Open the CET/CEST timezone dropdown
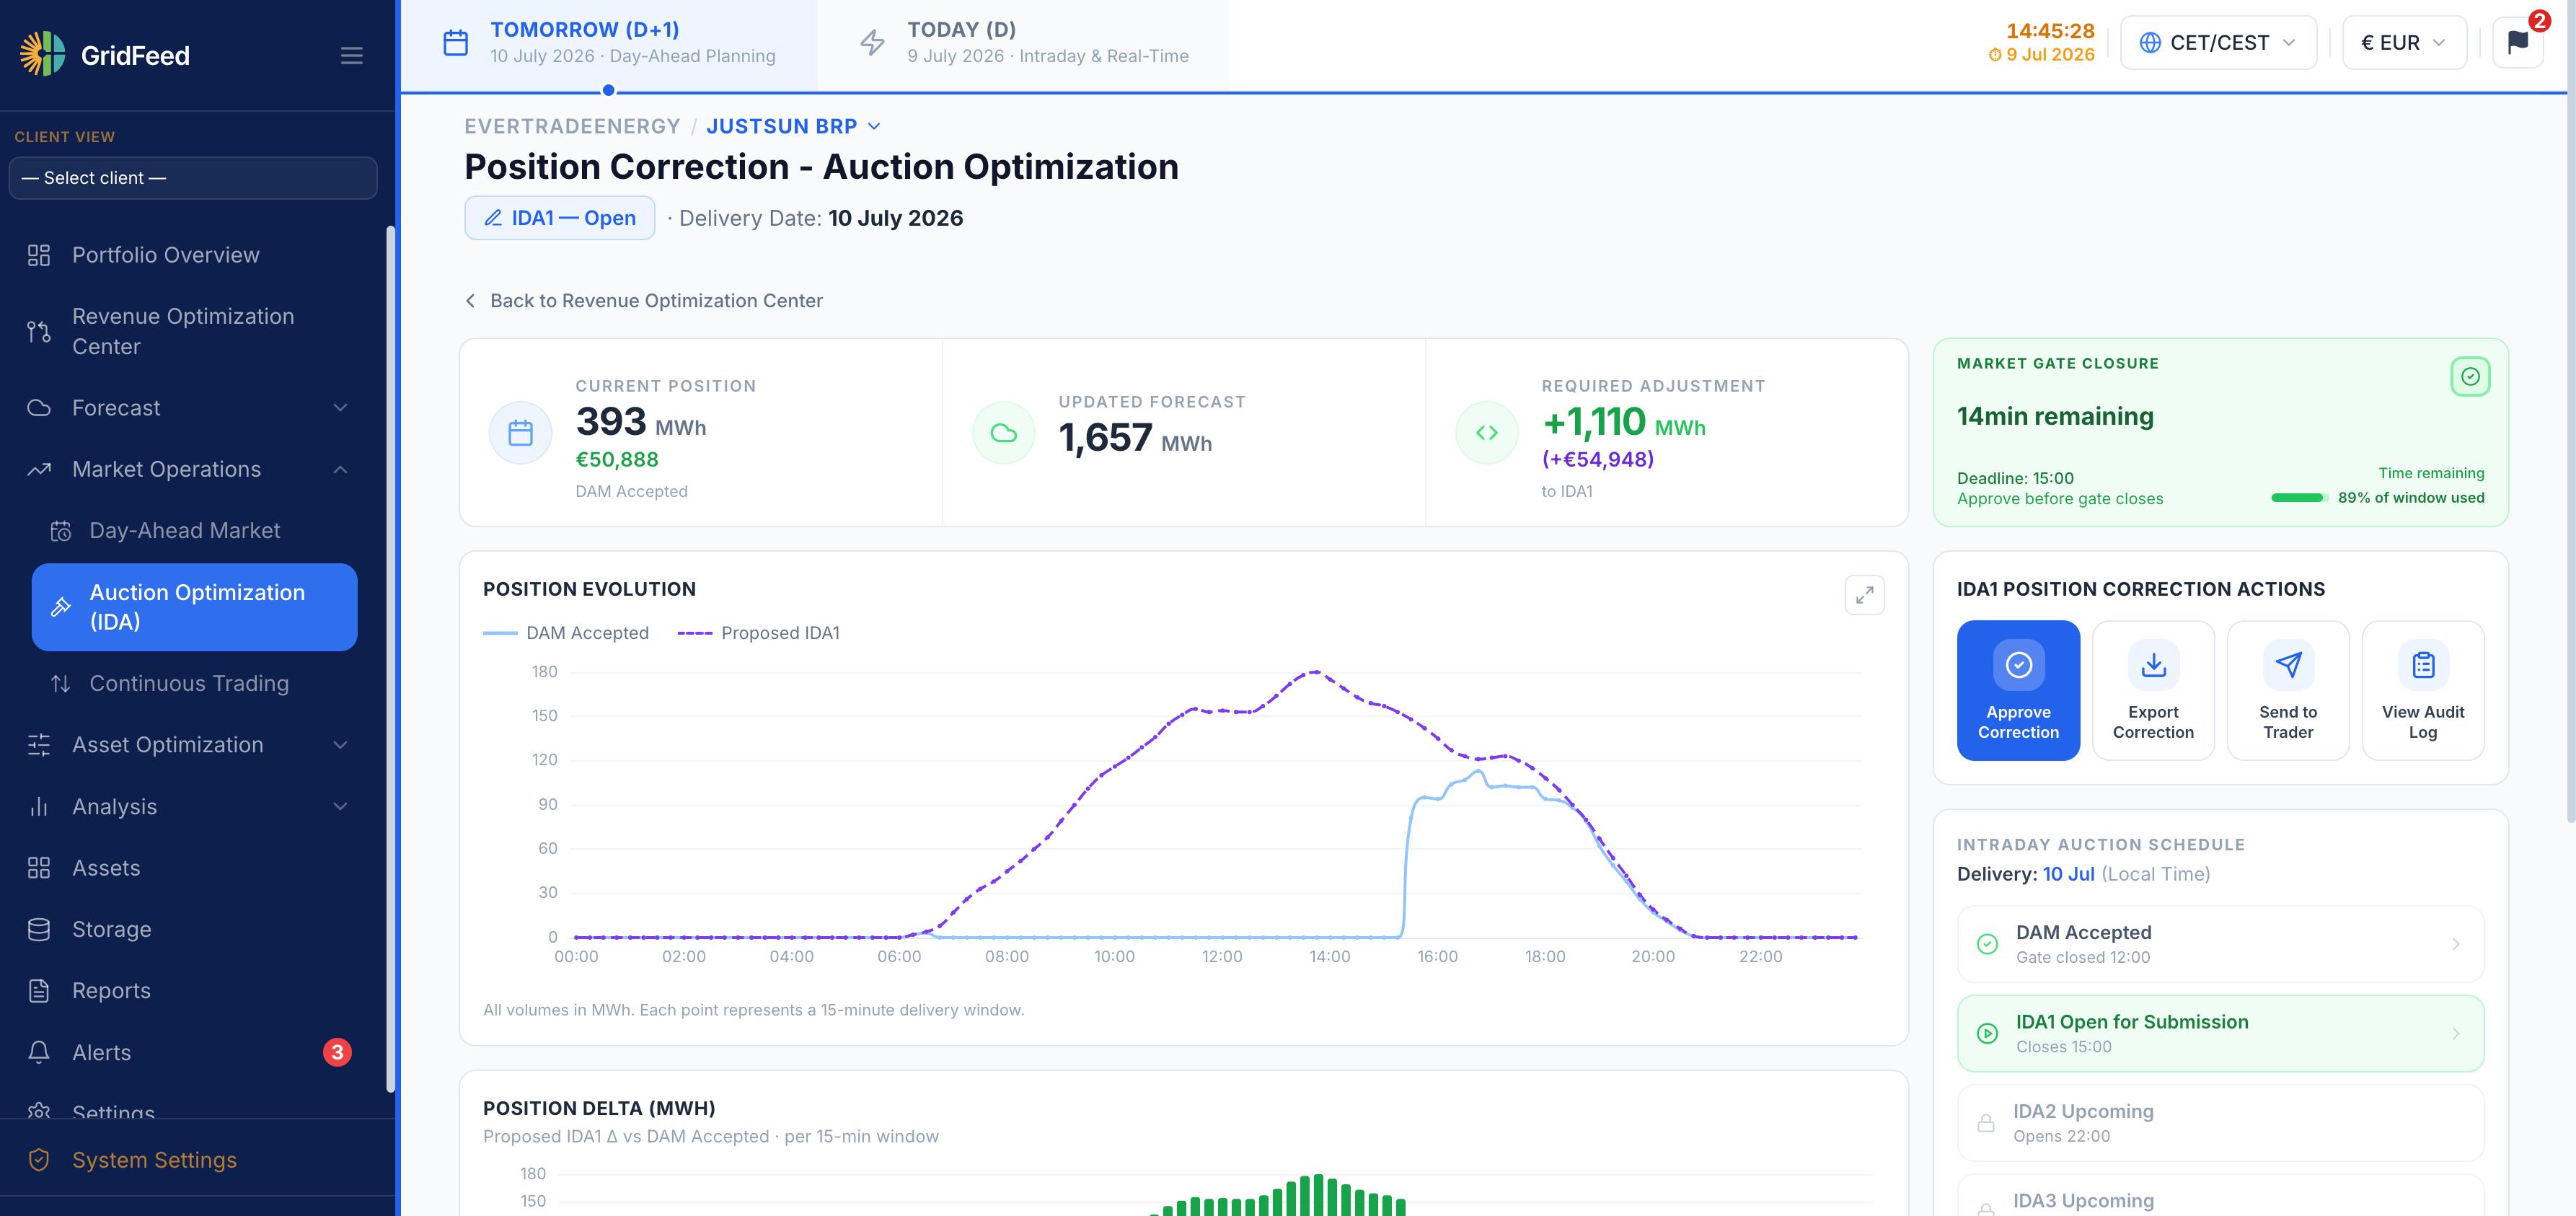This screenshot has width=2576, height=1216. point(2218,43)
